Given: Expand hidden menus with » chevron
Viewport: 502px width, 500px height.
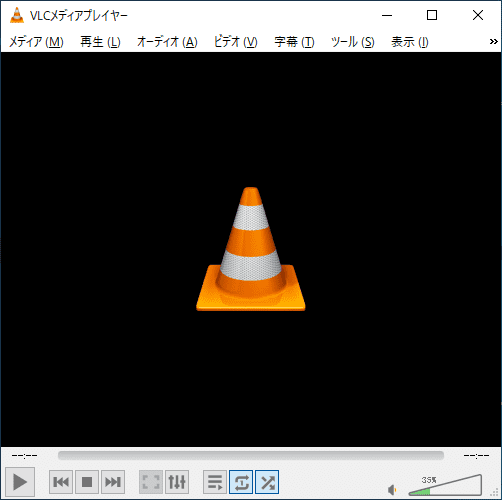Looking at the screenshot, I should (x=493, y=42).
